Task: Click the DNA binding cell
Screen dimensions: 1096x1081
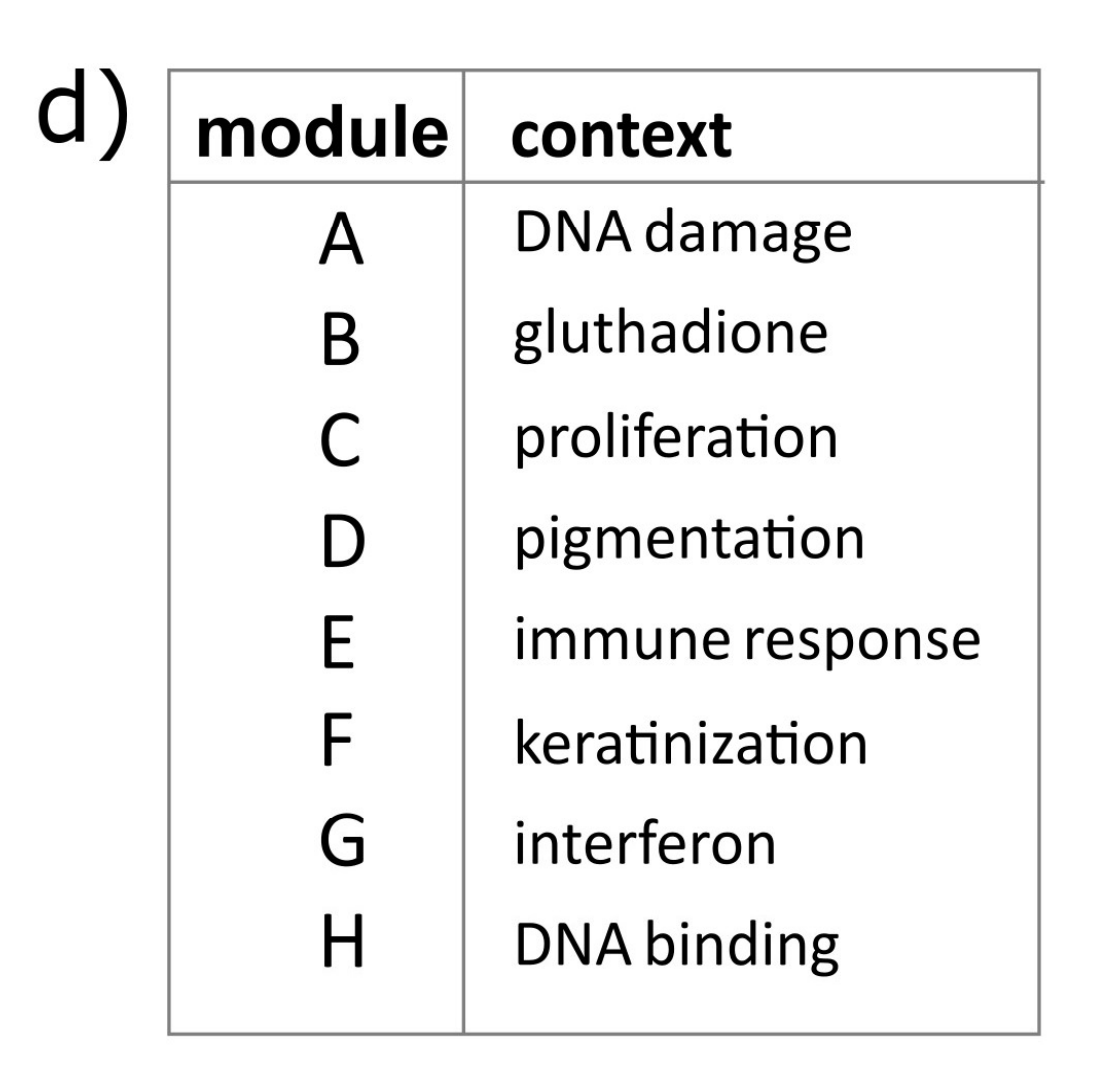Action: point(676,945)
